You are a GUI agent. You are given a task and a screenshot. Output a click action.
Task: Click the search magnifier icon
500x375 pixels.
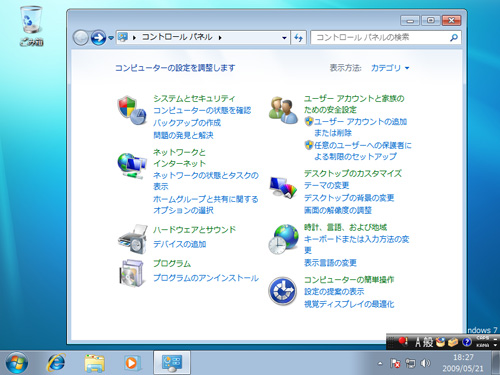pos(453,38)
